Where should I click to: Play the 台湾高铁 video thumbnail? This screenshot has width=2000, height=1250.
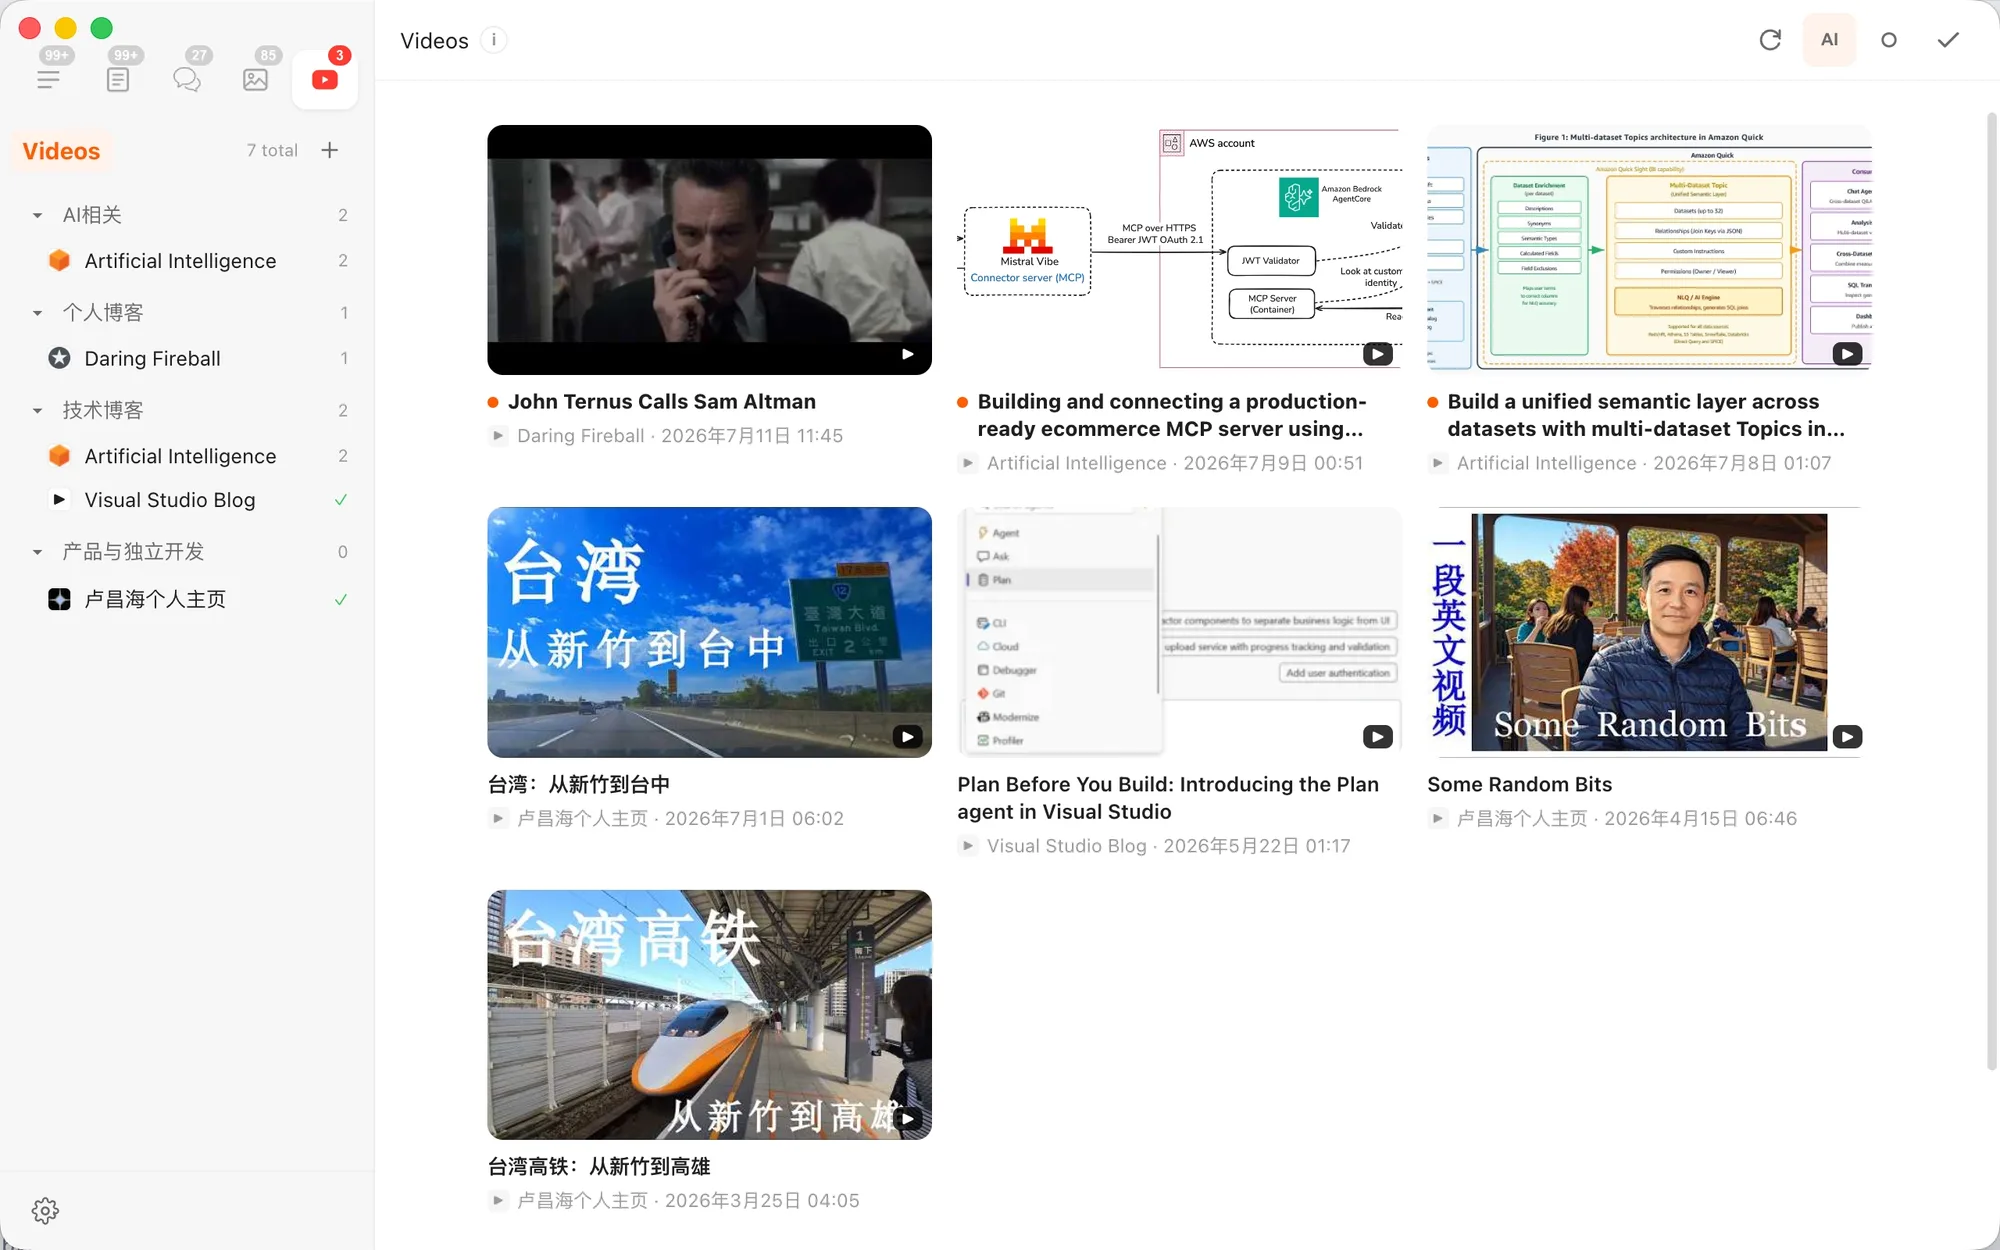(x=709, y=1015)
